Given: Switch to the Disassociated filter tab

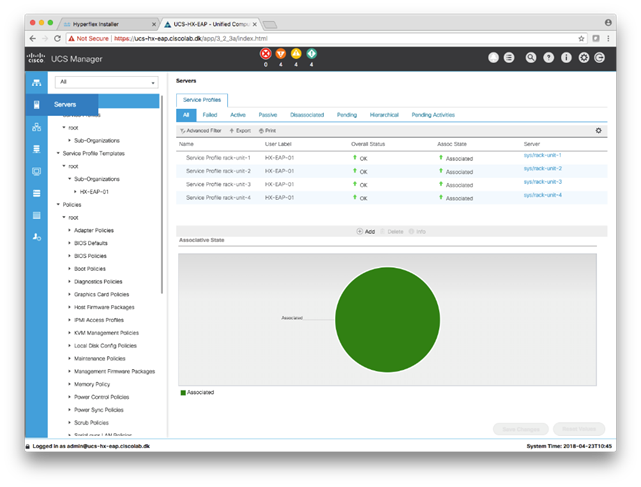Looking at the screenshot, I should pyautogui.click(x=307, y=115).
